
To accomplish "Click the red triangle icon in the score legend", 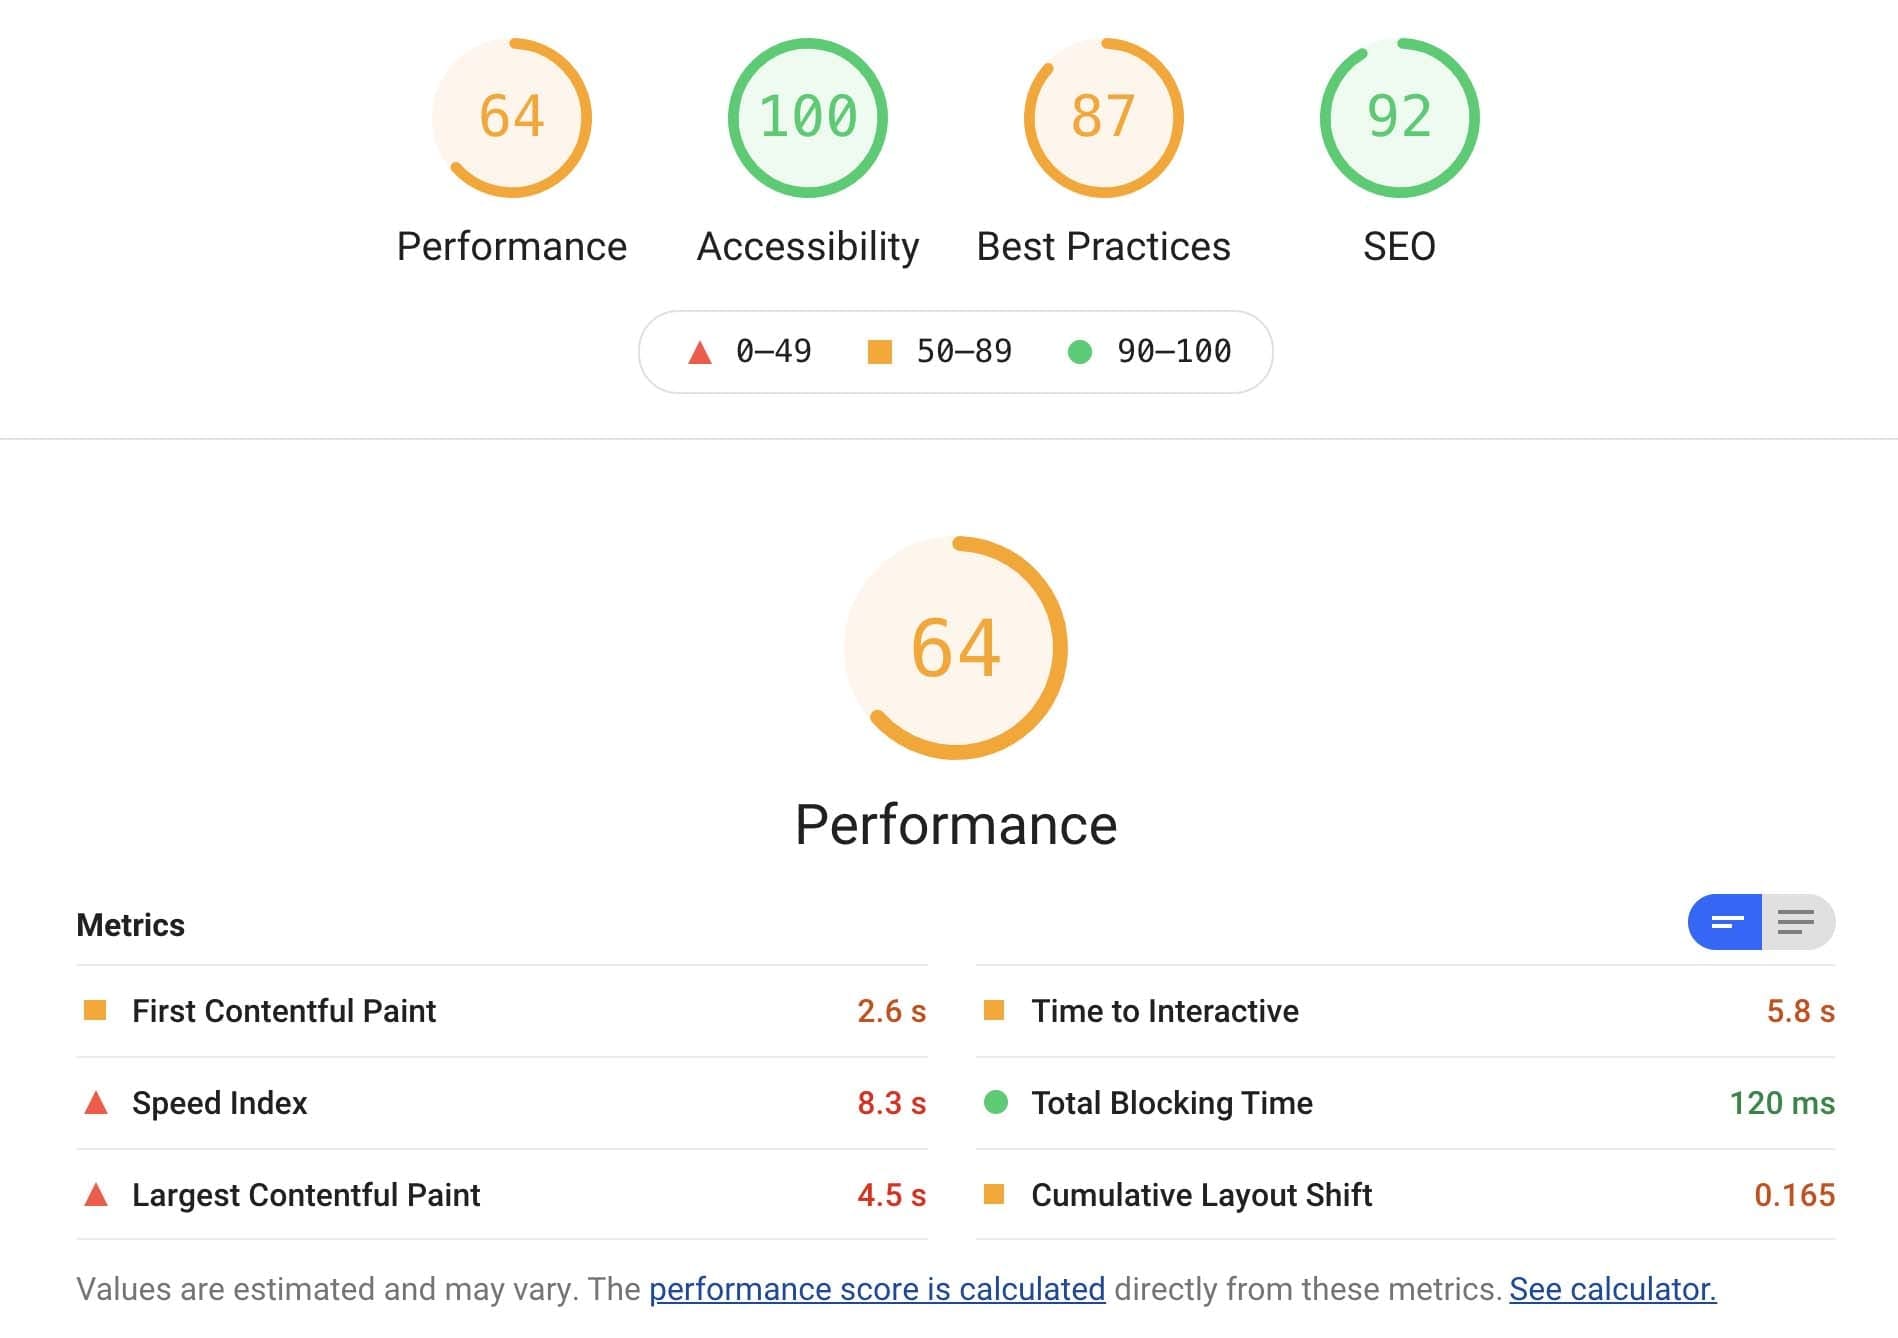I will point(698,352).
